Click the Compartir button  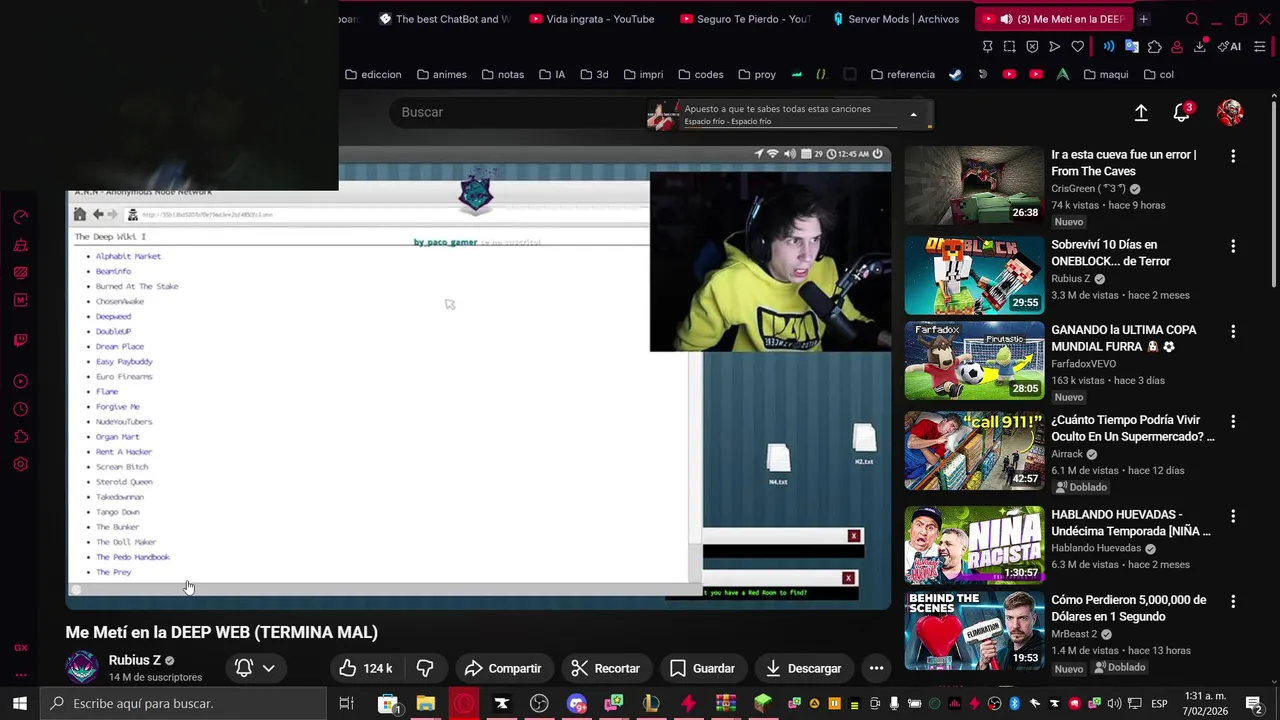(503, 668)
